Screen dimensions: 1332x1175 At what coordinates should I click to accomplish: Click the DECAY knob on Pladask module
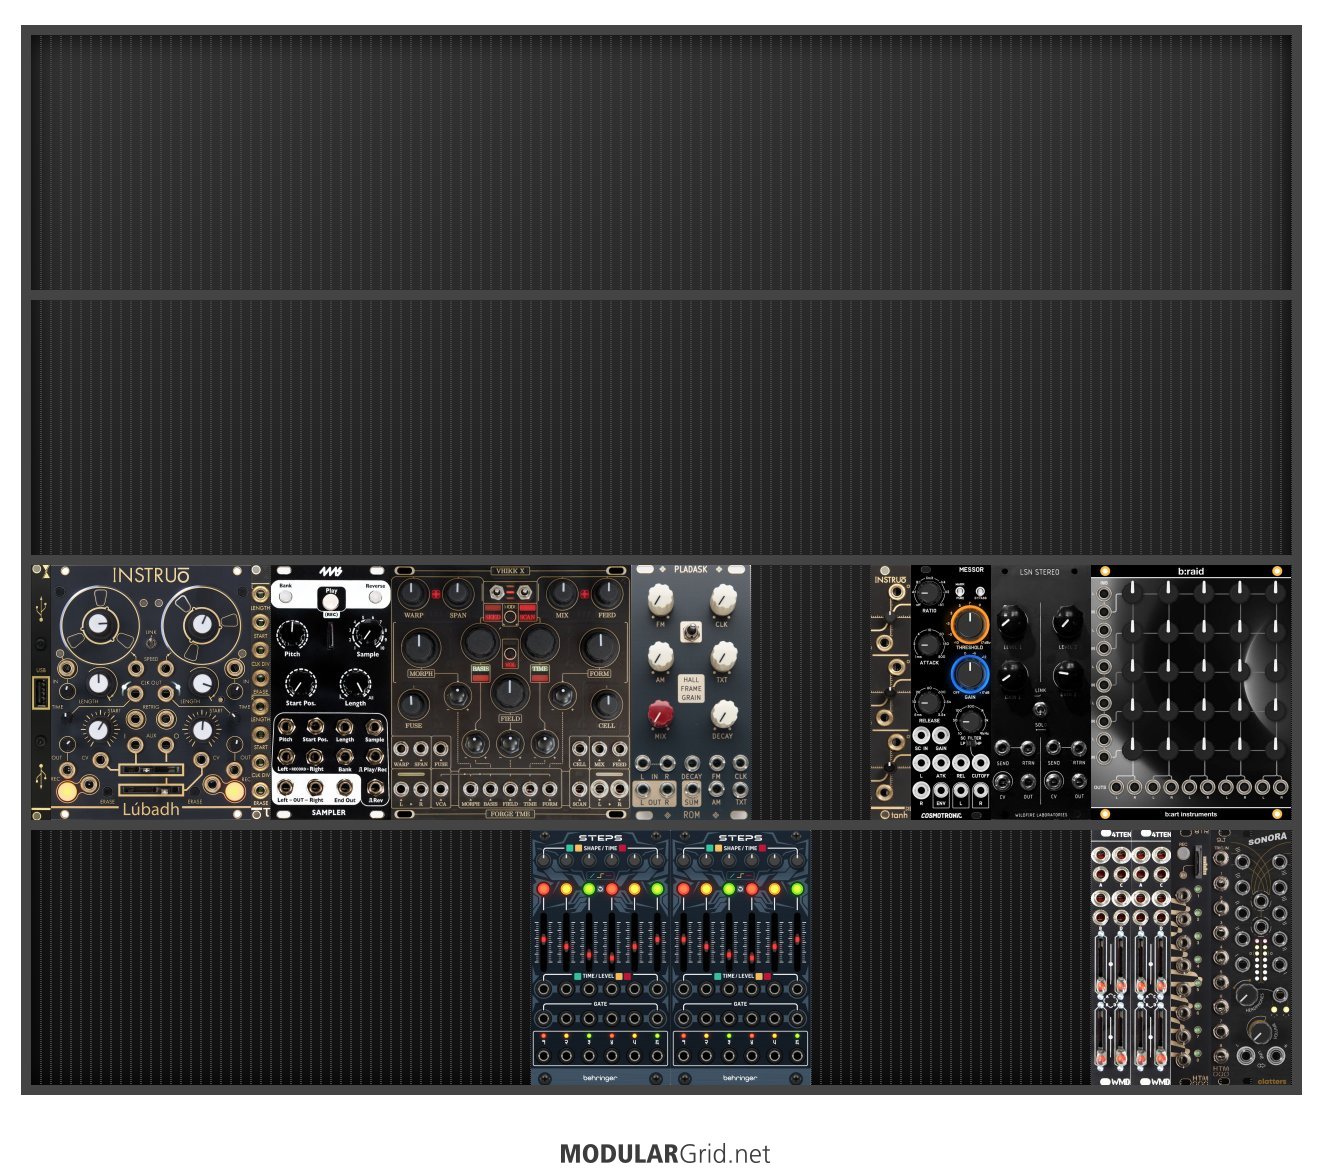[x=723, y=714]
